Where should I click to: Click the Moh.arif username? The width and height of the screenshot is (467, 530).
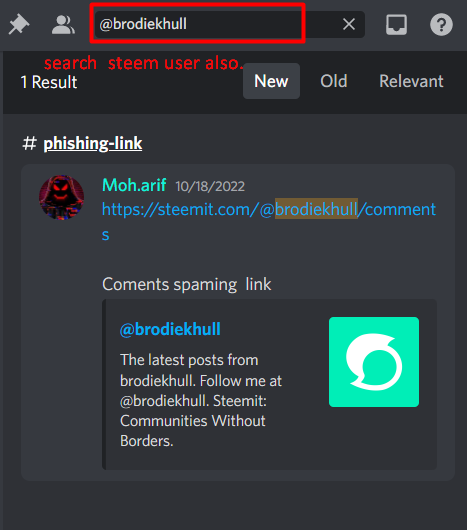134,185
